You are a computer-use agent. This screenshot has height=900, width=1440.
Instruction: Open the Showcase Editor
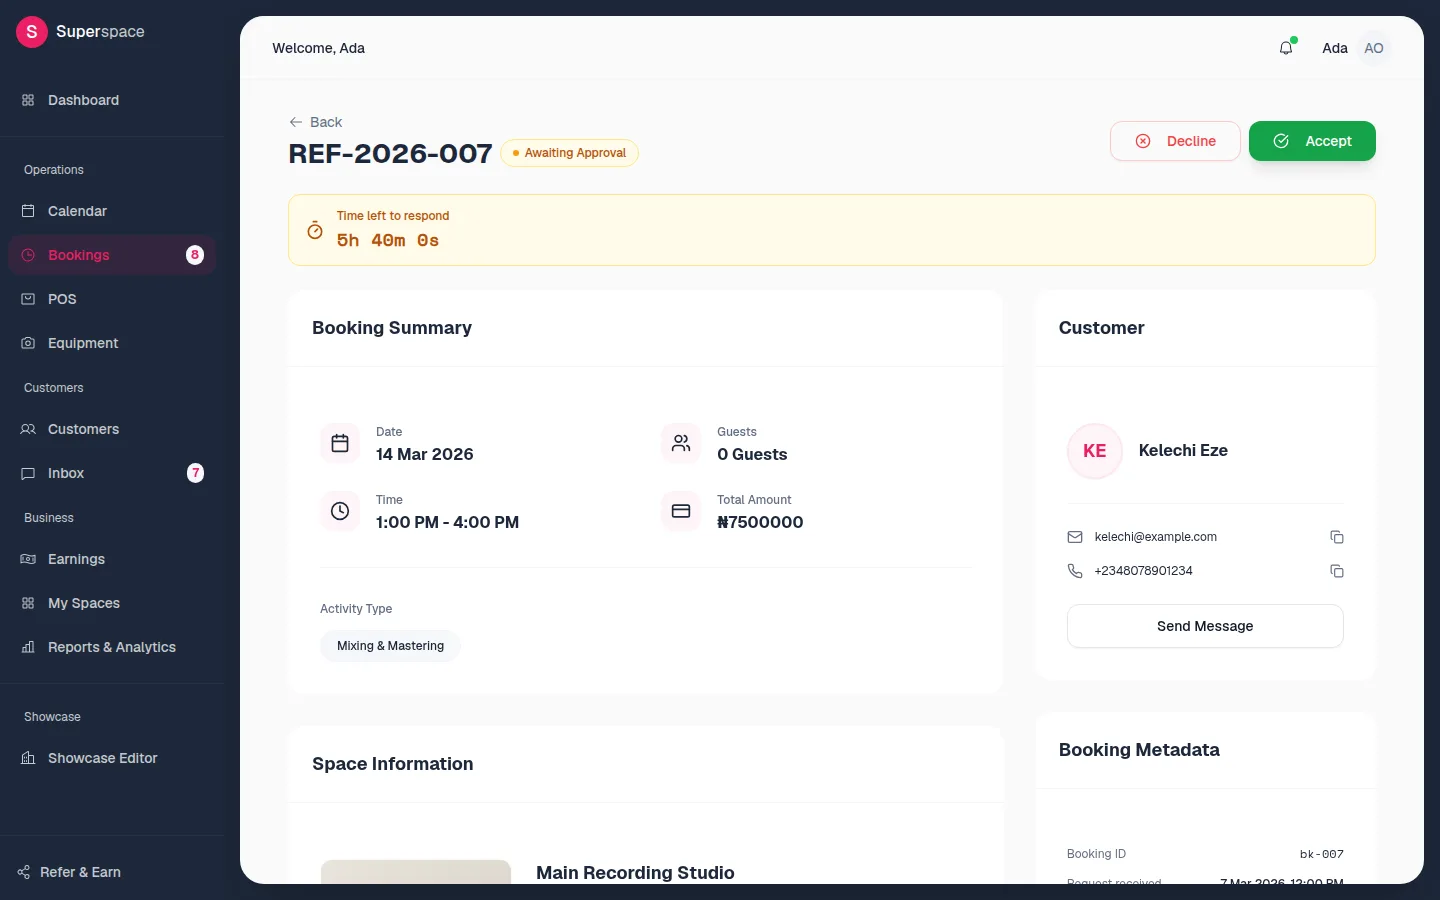coord(112,758)
